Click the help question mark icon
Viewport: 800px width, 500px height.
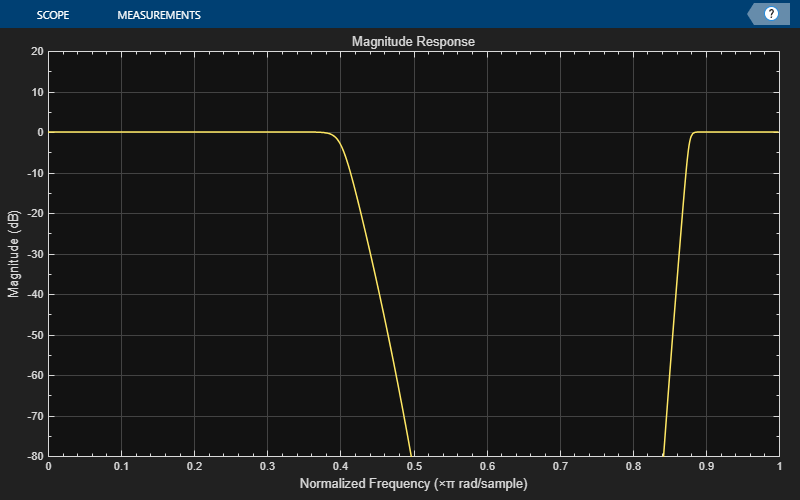pyautogui.click(x=771, y=14)
